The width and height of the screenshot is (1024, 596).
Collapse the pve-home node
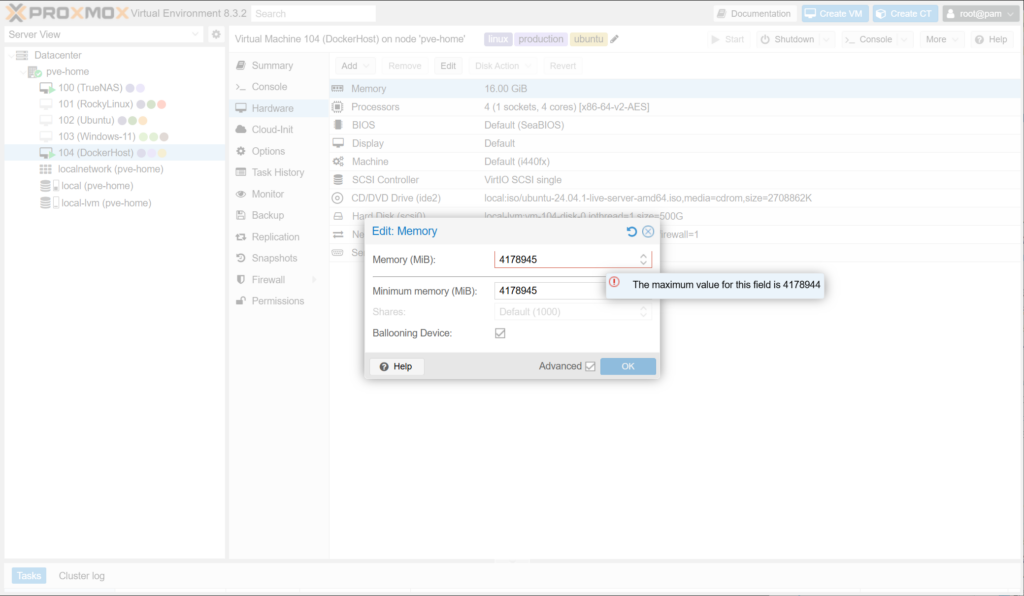pyautogui.click(x=21, y=72)
